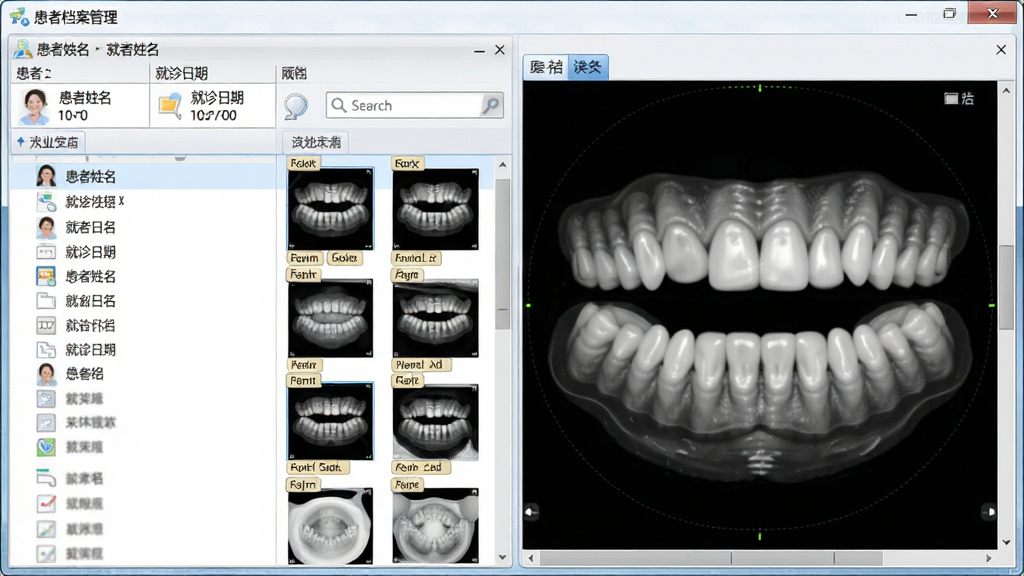Screen dimensions: 1024x576
Task: Click the orange photo icon beside 患者姓名
Action: coord(46,276)
